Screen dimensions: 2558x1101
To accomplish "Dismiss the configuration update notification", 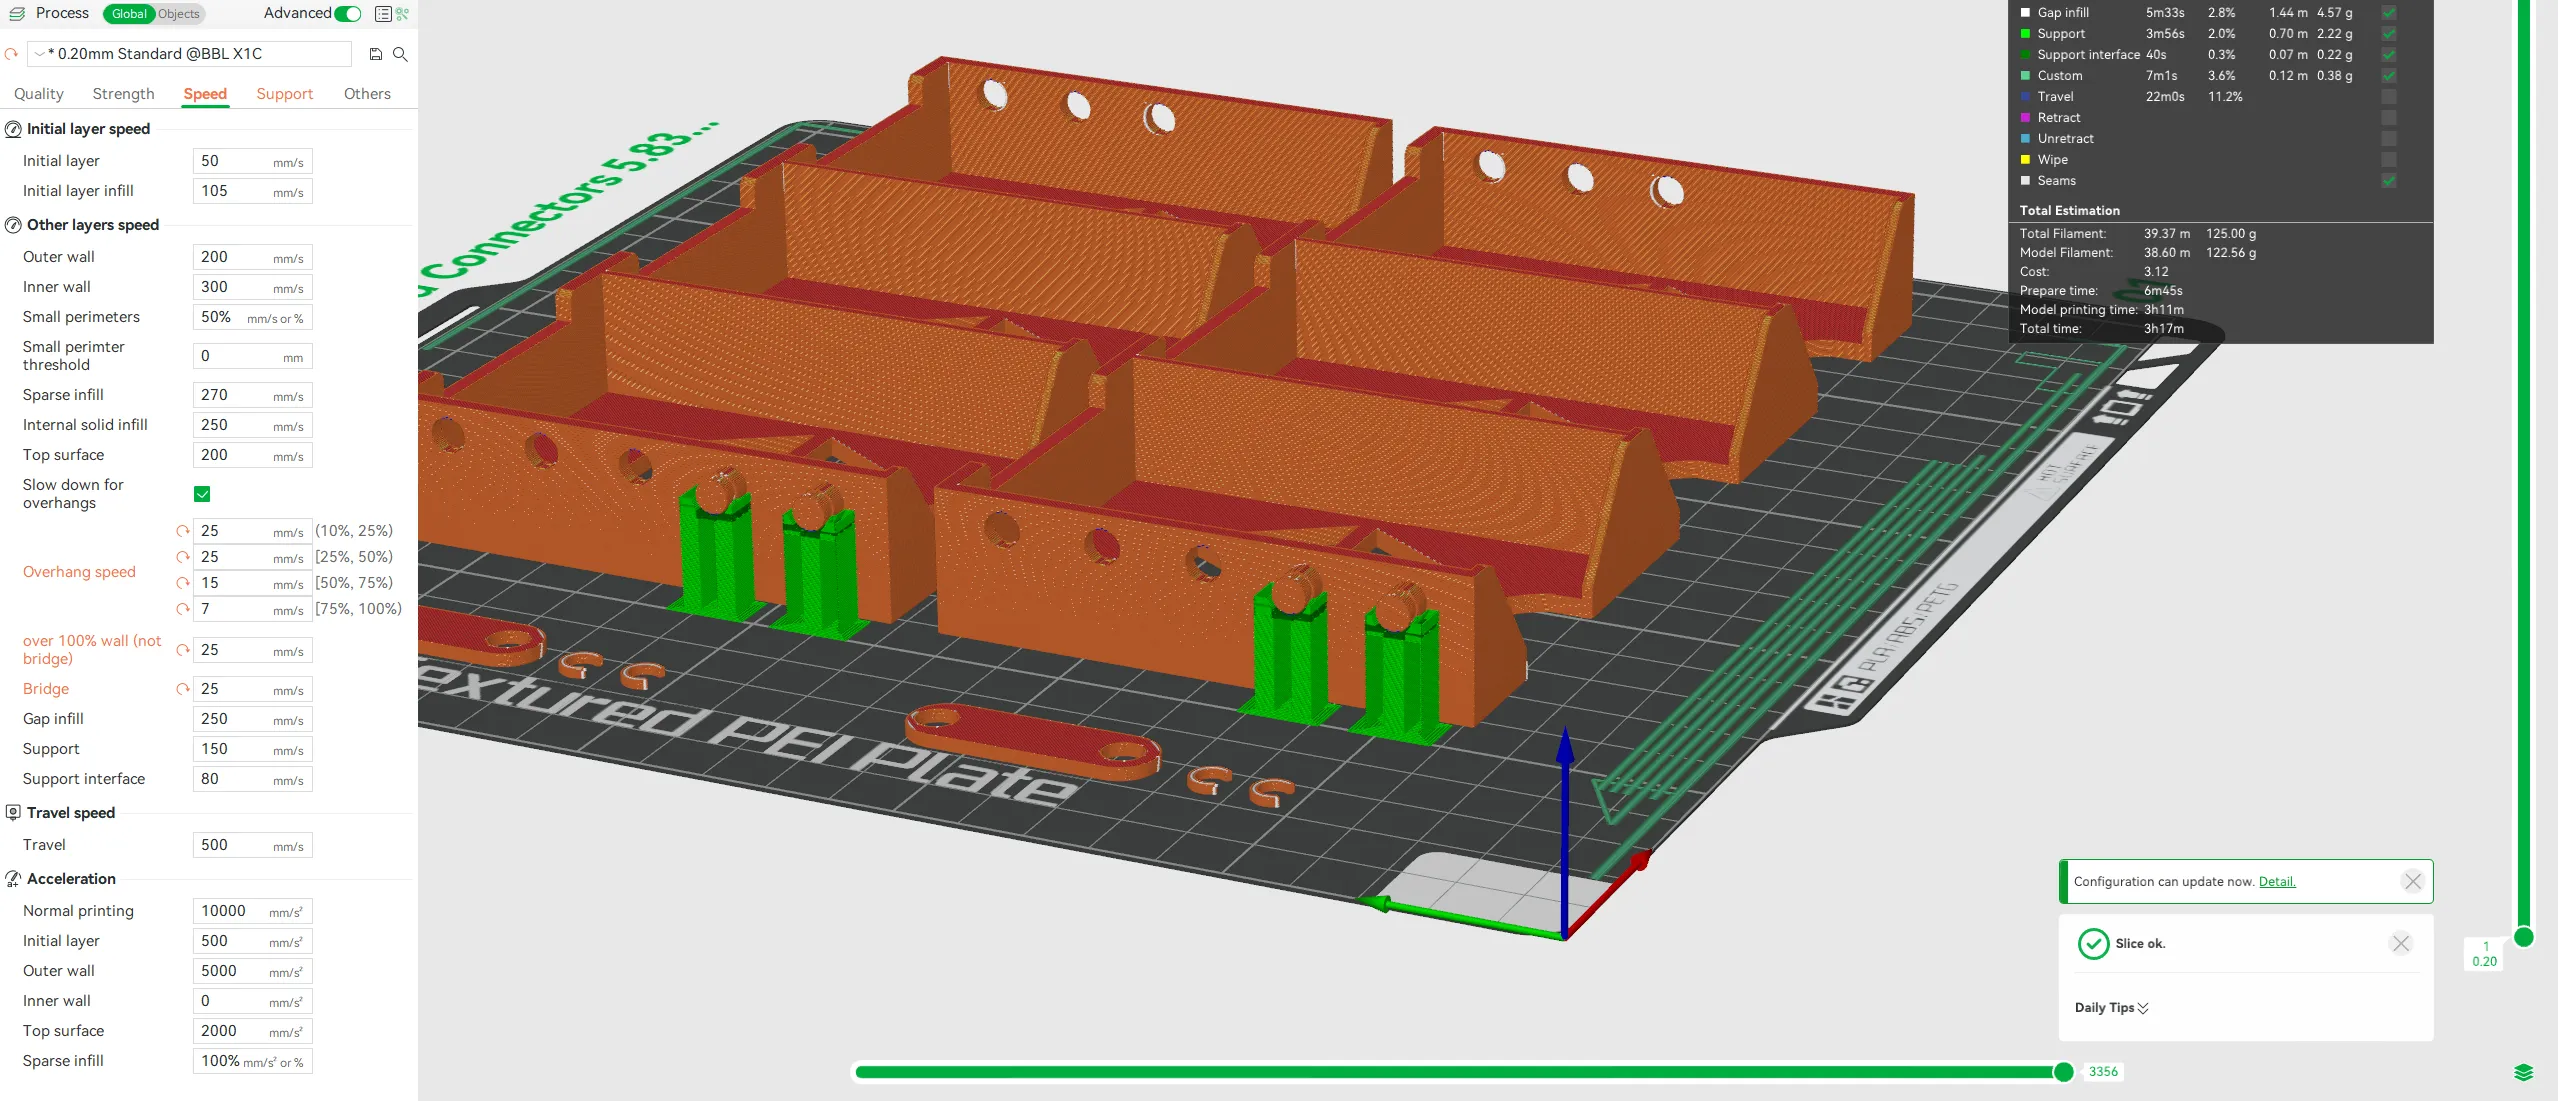I will (2413, 881).
